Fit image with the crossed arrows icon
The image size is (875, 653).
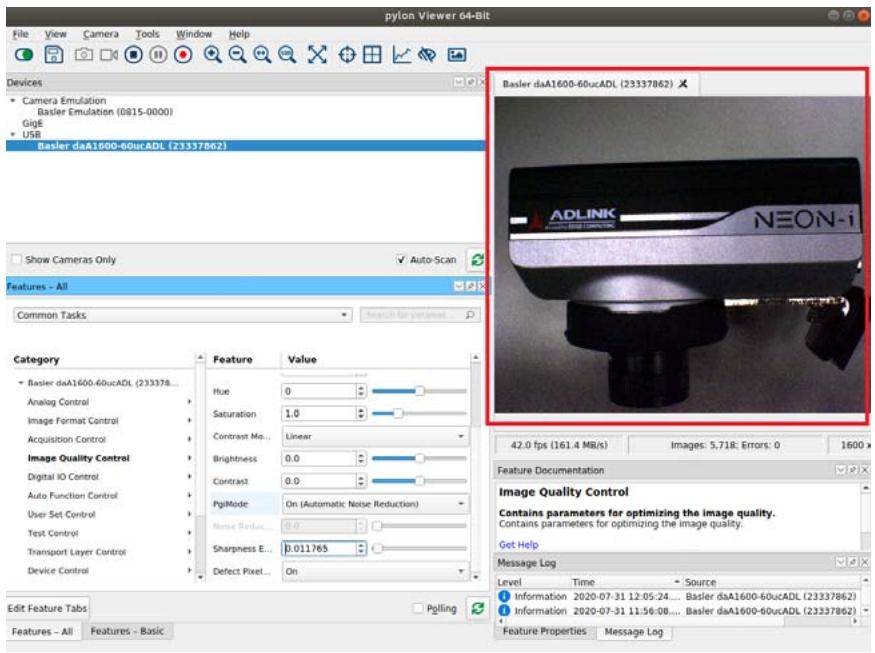pos(317,55)
